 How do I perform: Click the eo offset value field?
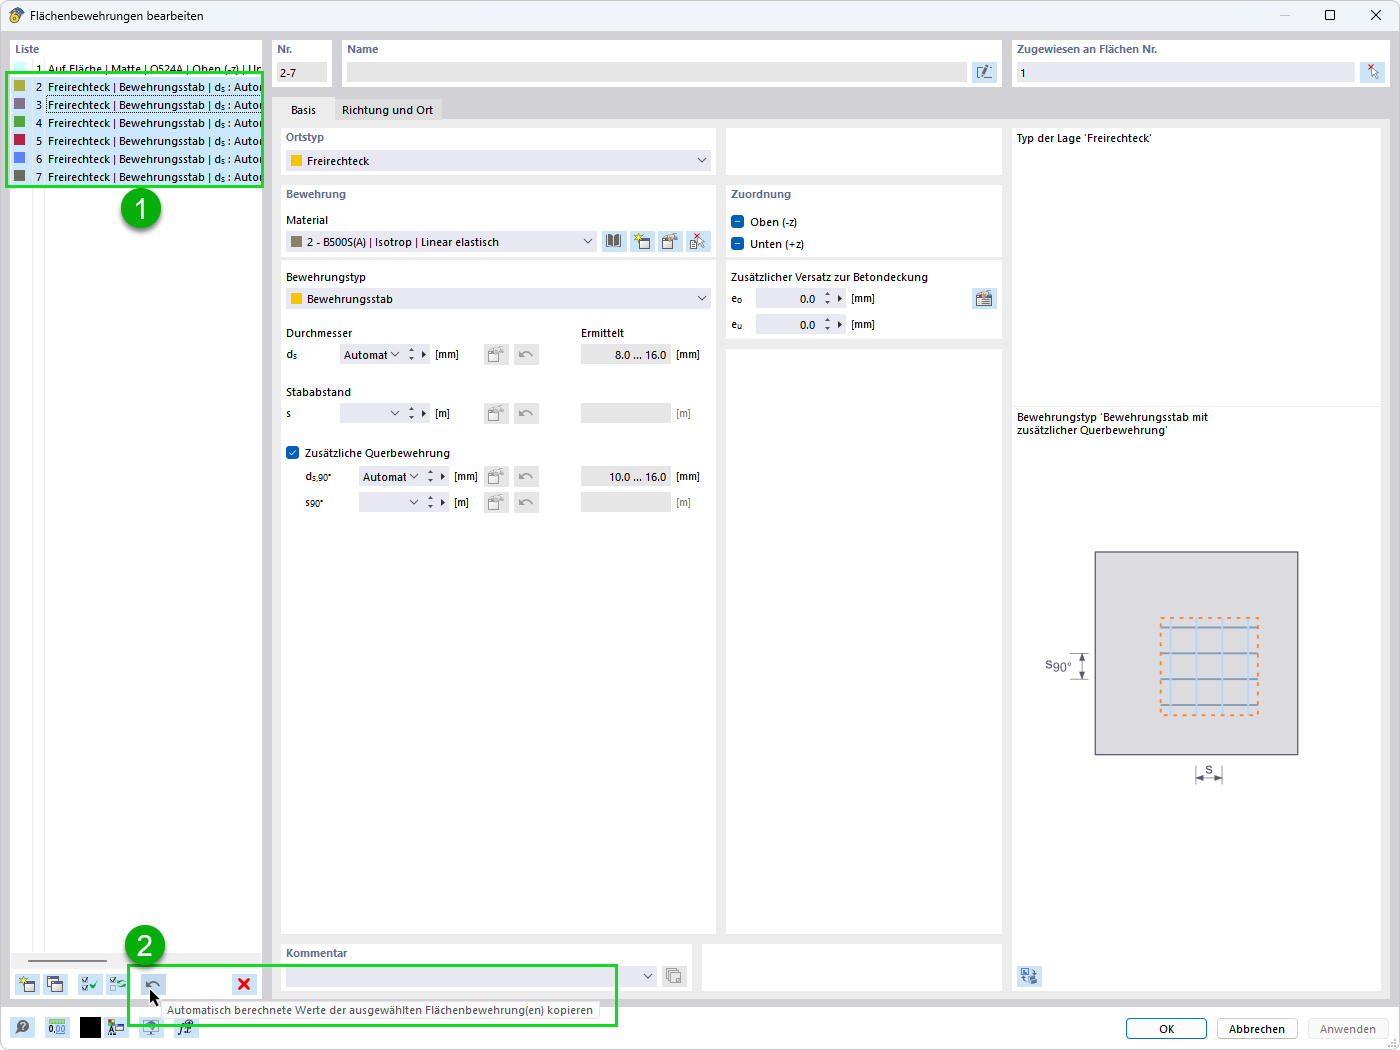(788, 298)
